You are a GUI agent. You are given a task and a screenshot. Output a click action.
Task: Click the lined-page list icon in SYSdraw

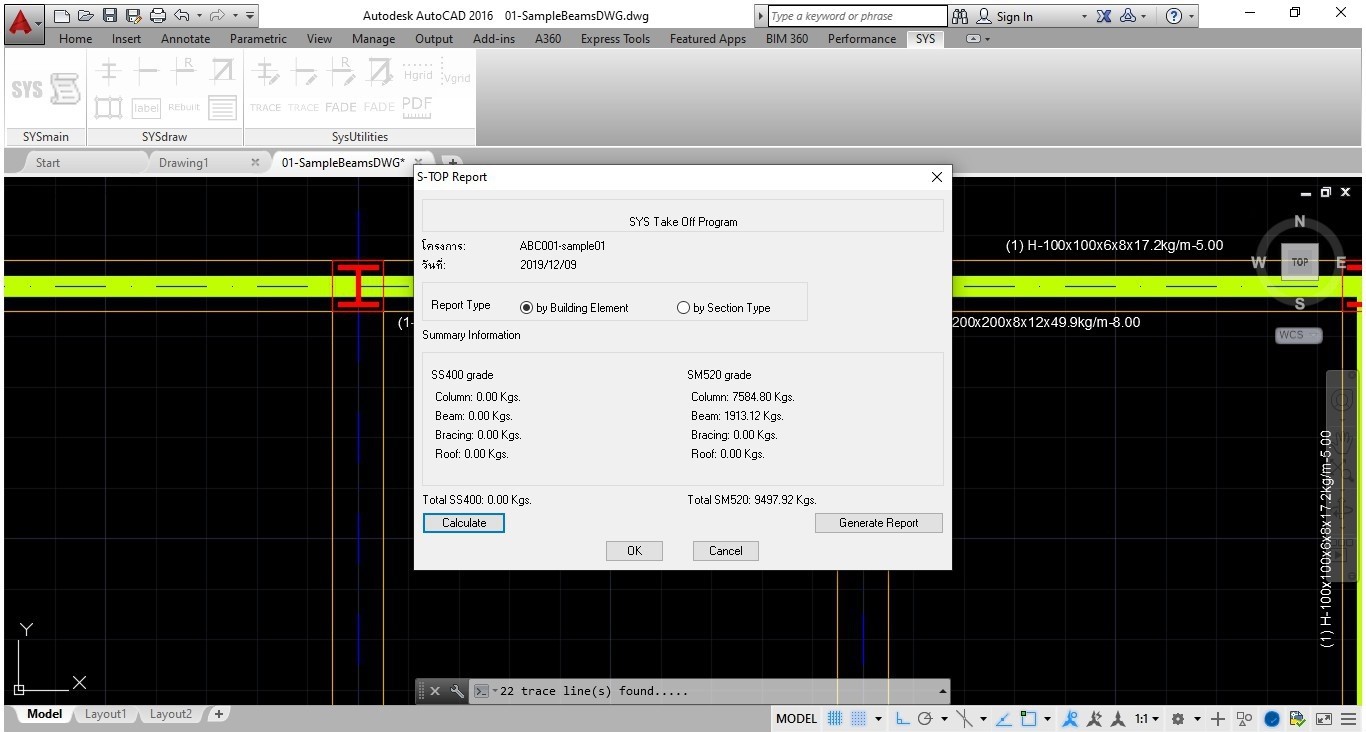pos(222,107)
